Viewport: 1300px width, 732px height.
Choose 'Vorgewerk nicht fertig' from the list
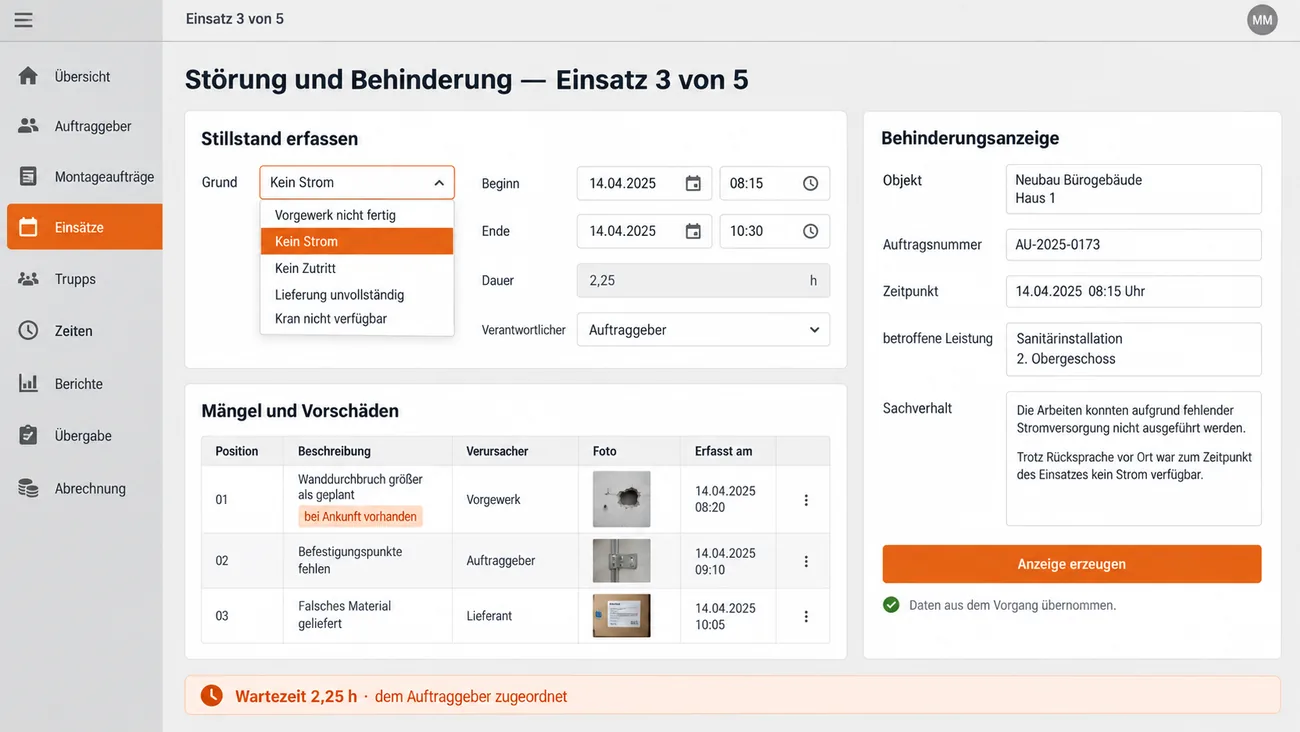(357, 215)
